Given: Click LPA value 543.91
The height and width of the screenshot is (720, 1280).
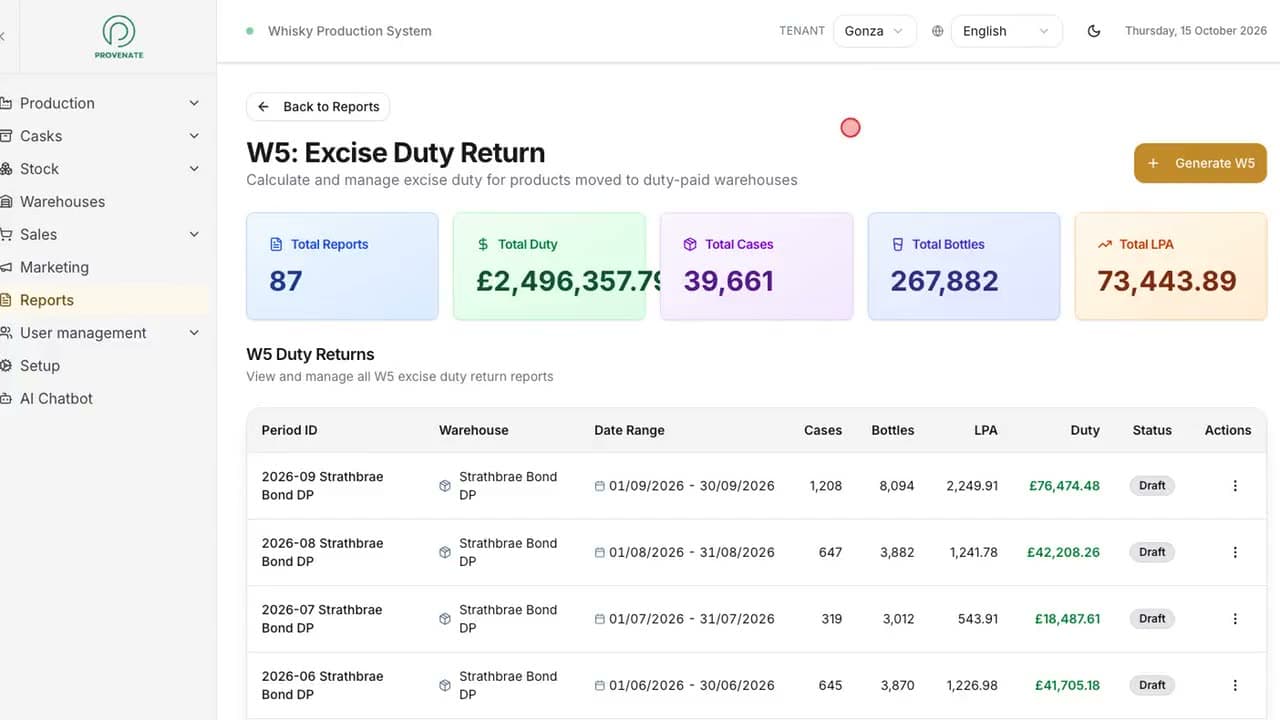Looking at the screenshot, I should (x=978, y=619).
